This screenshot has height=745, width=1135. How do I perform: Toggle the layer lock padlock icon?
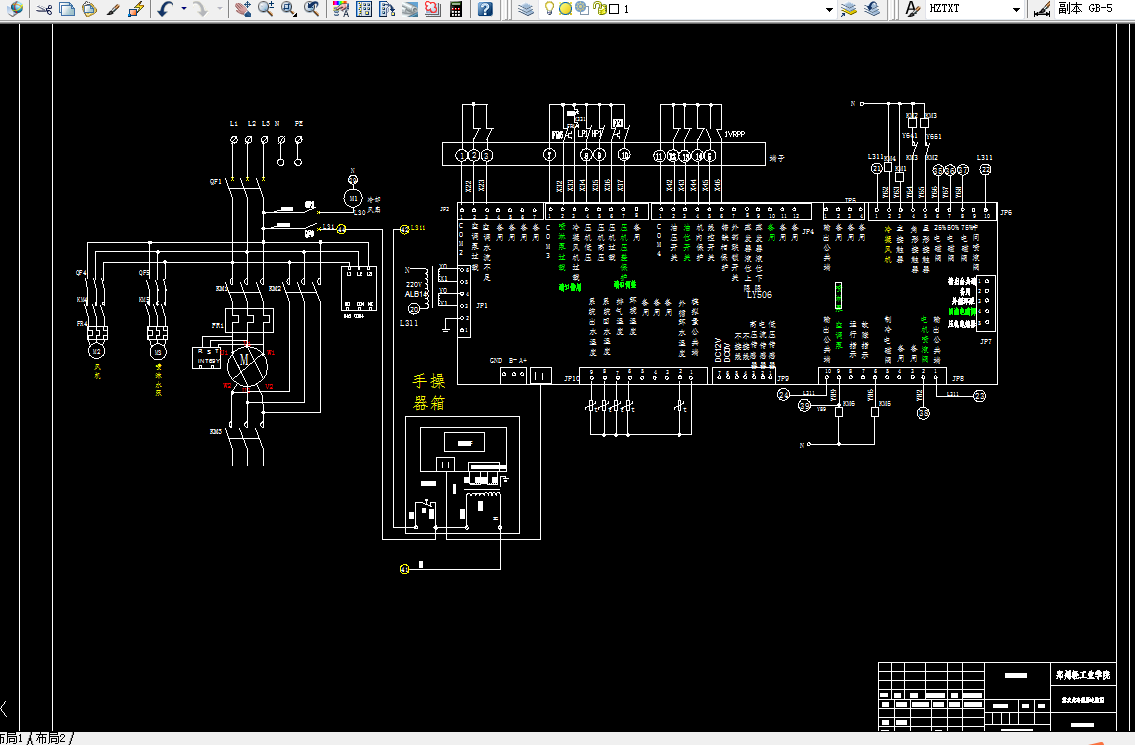[599, 9]
